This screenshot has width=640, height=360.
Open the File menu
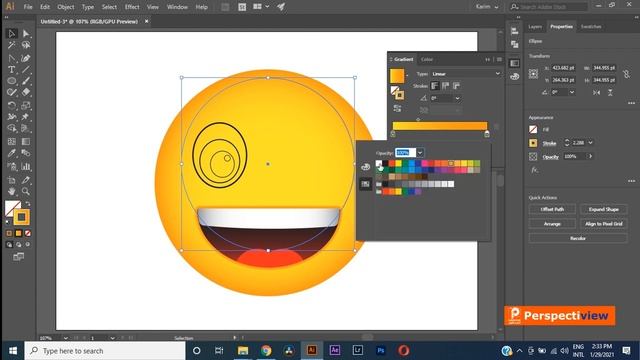(x=28, y=7)
